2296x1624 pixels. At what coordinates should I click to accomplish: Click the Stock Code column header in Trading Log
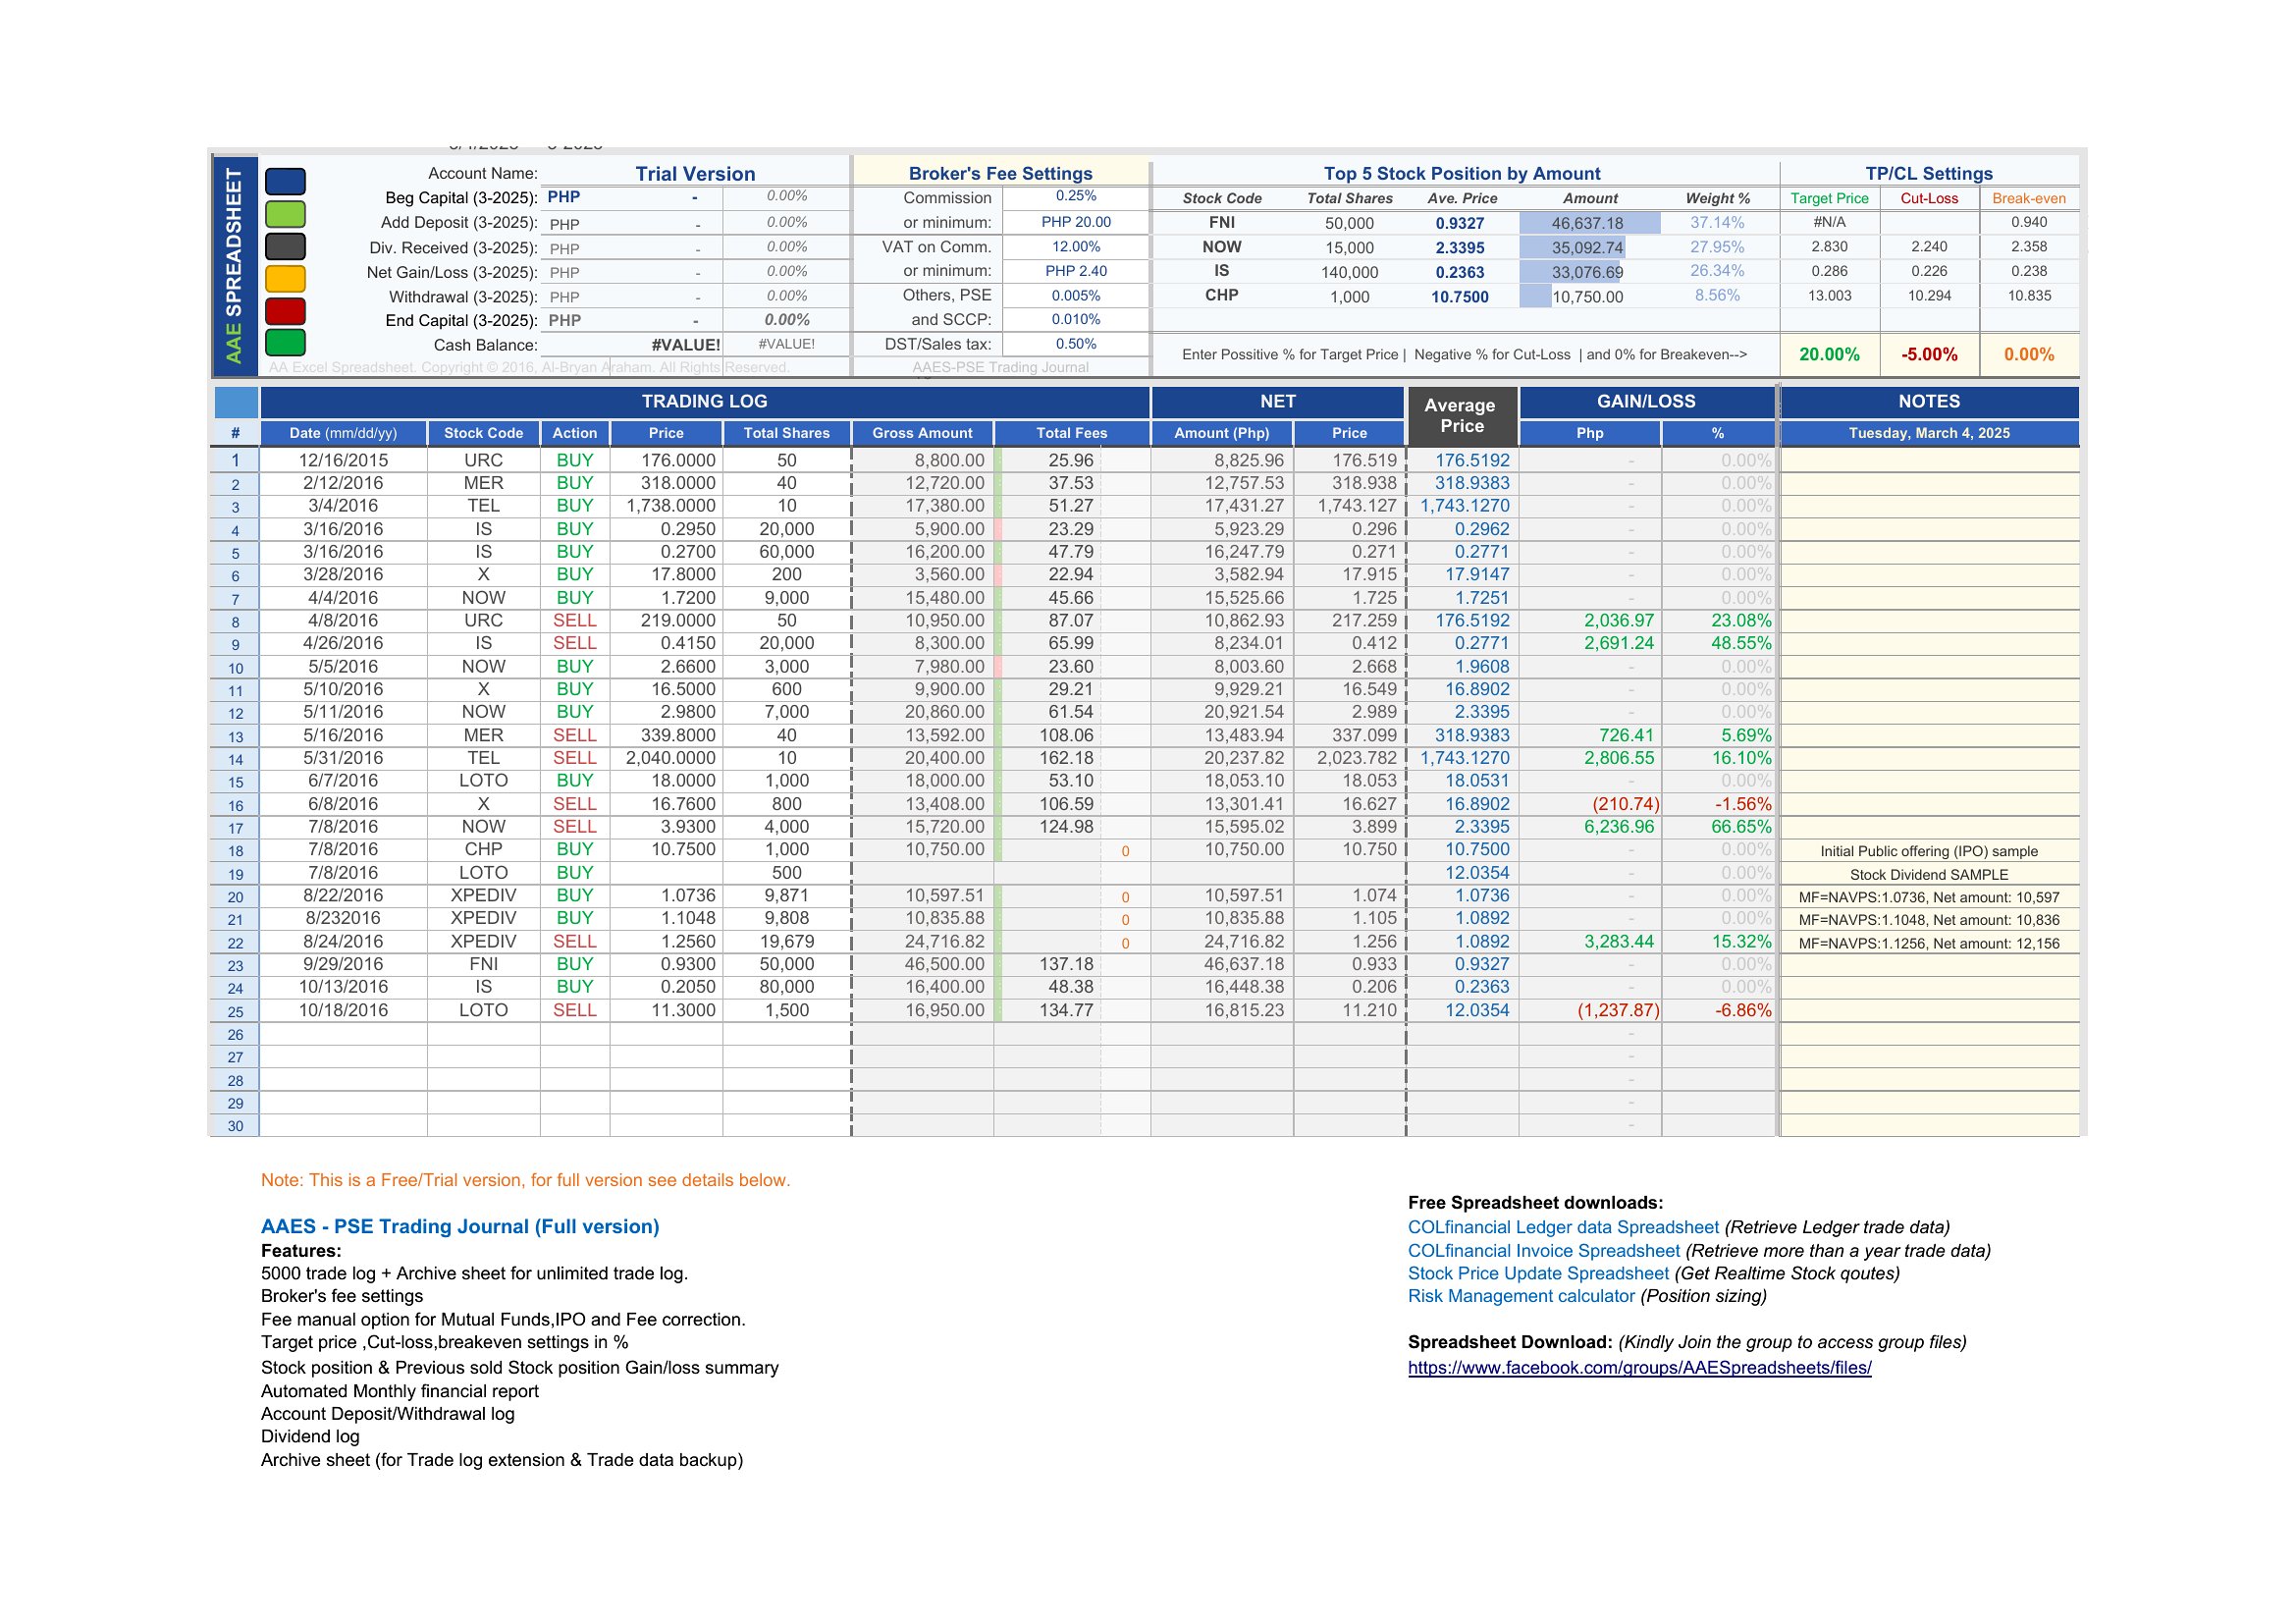483,433
